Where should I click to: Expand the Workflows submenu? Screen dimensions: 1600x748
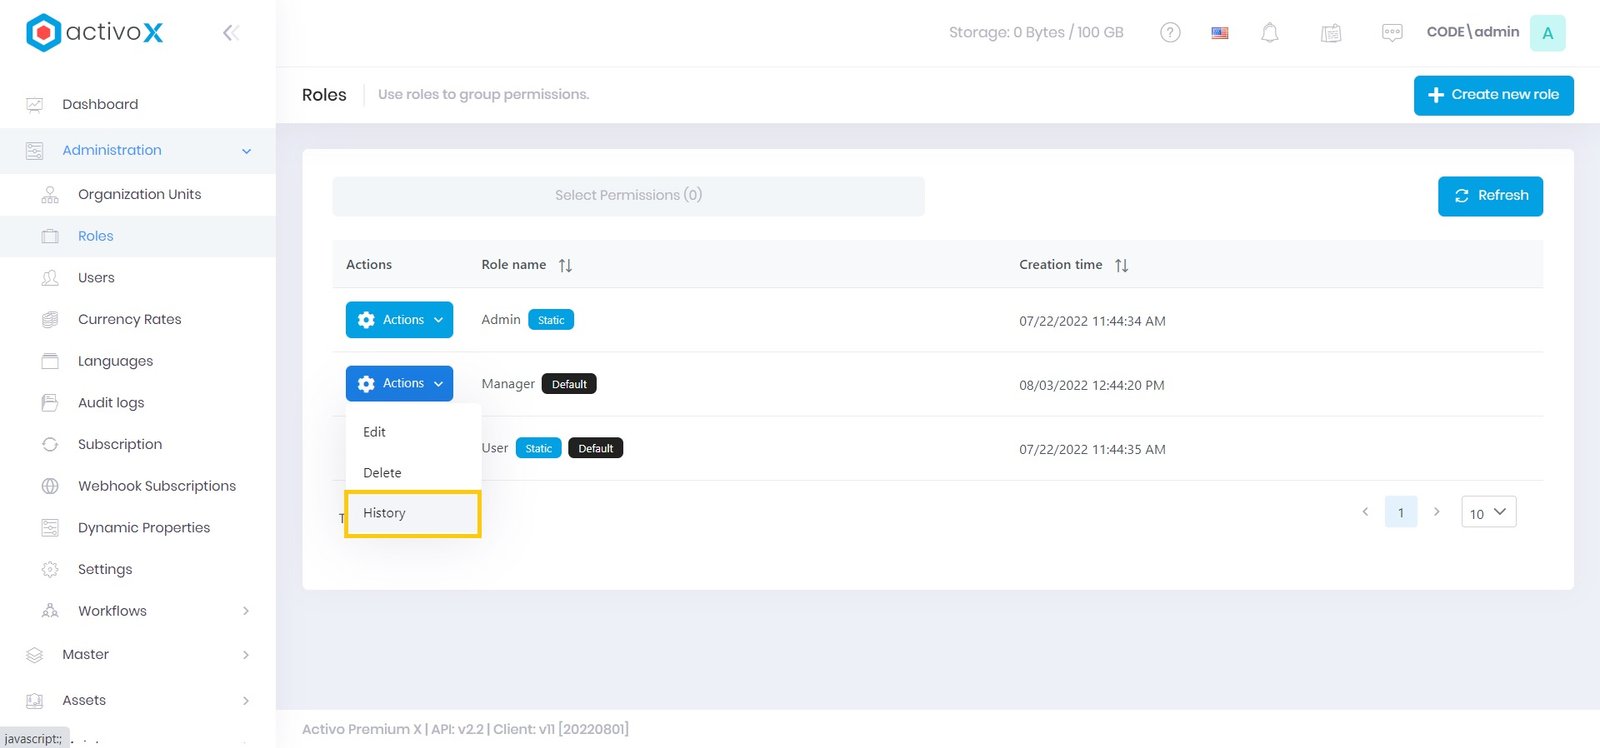coord(245,611)
